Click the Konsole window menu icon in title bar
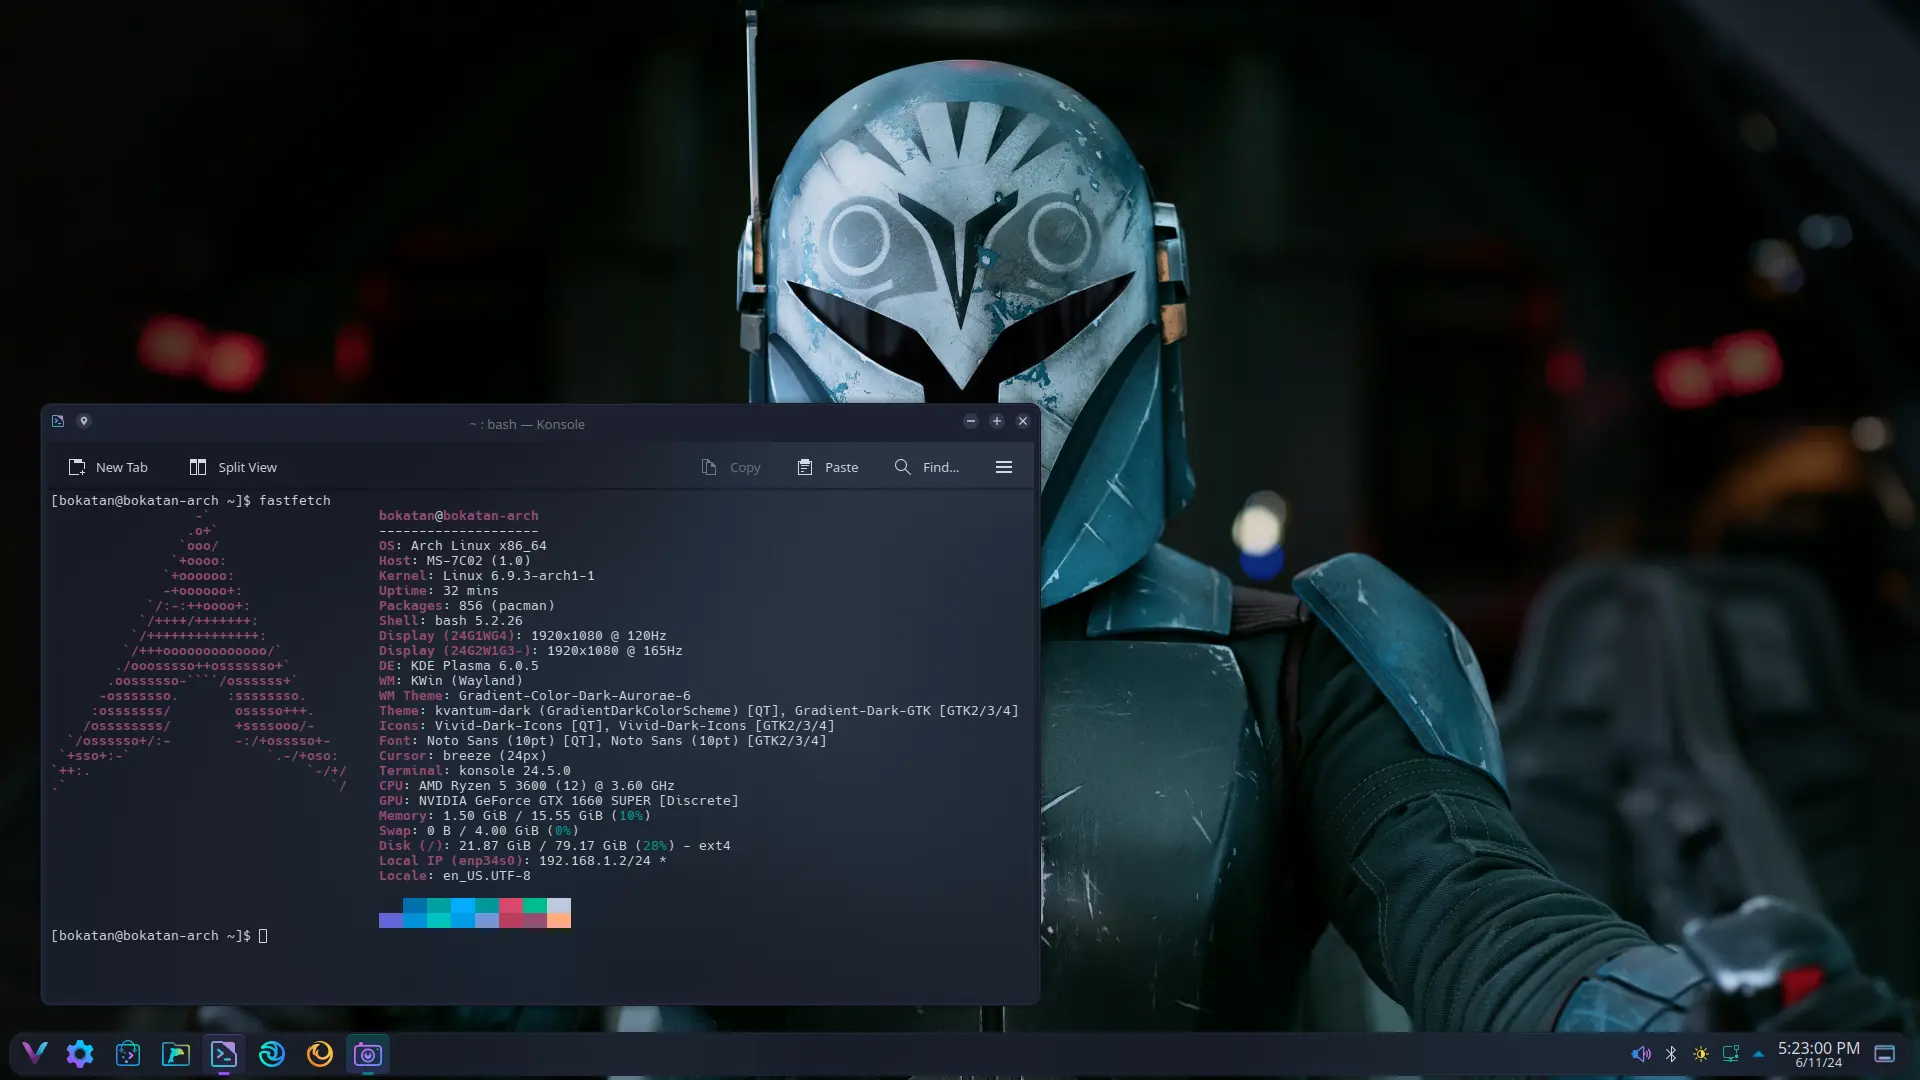Image resolution: width=1920 pixels, height=1080 pixels. click(x=58, y=421)
